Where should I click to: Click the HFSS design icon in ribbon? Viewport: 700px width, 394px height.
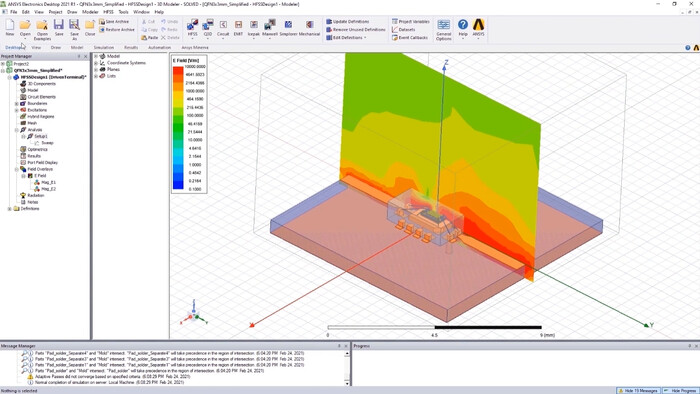[x=193, y=27]
